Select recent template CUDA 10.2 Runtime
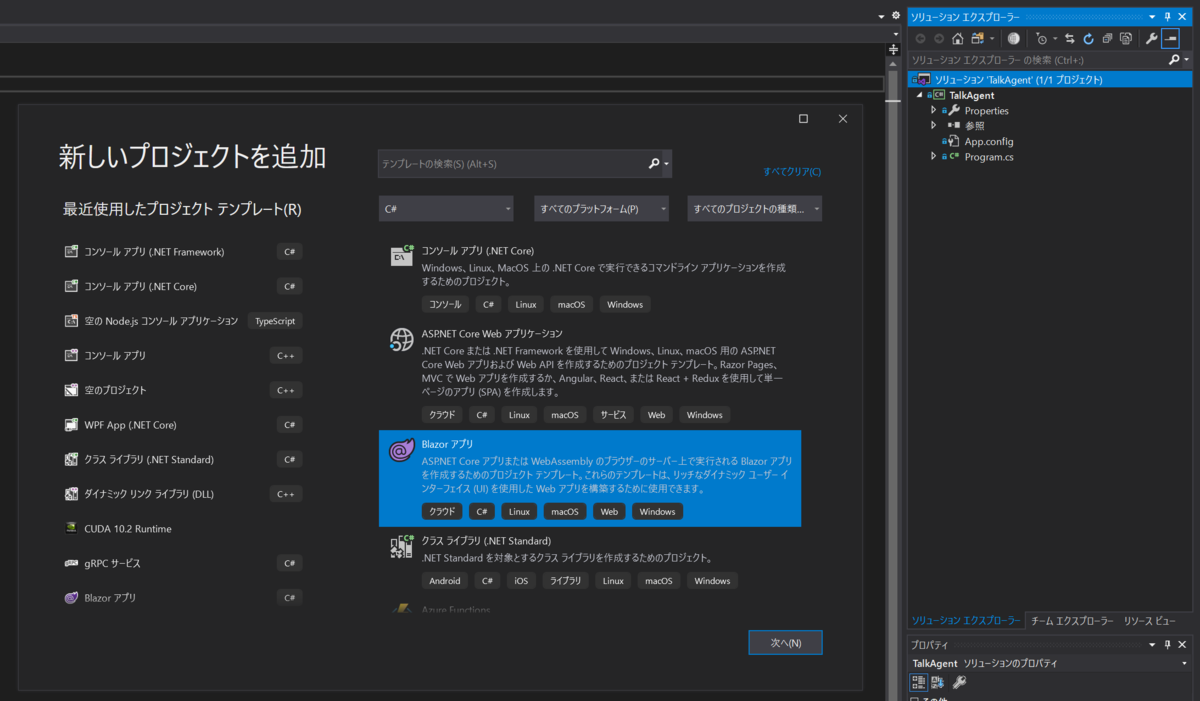Screen dimensions: 1200x701 [182, 529]
